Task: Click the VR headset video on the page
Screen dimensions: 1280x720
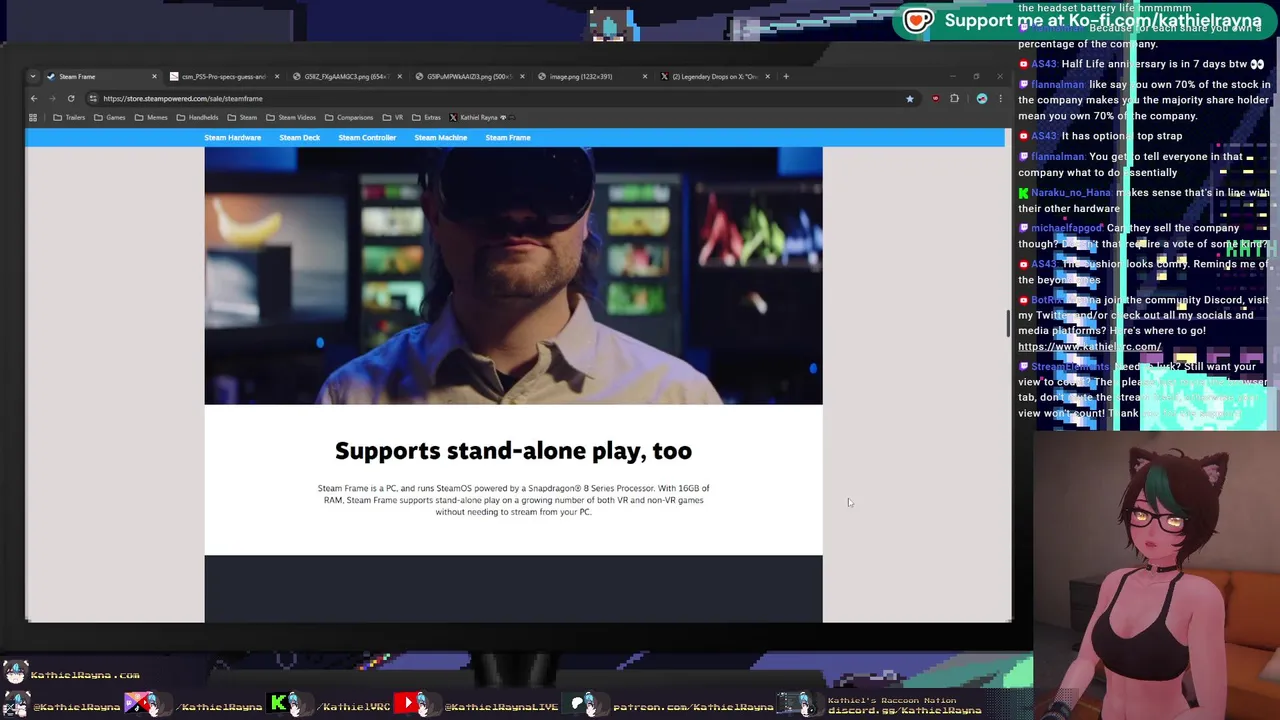Action: point(513,275)
